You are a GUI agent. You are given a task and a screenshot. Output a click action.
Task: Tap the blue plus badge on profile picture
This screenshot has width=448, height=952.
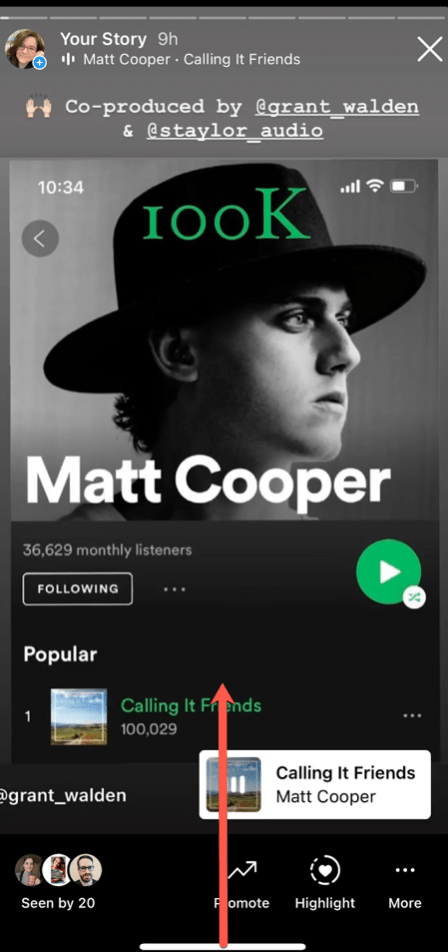point(39,63)
